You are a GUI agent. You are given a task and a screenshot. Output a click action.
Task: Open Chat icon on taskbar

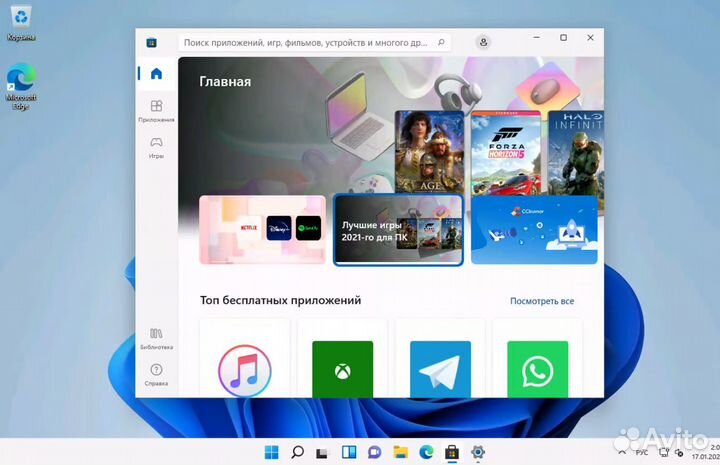375,453
